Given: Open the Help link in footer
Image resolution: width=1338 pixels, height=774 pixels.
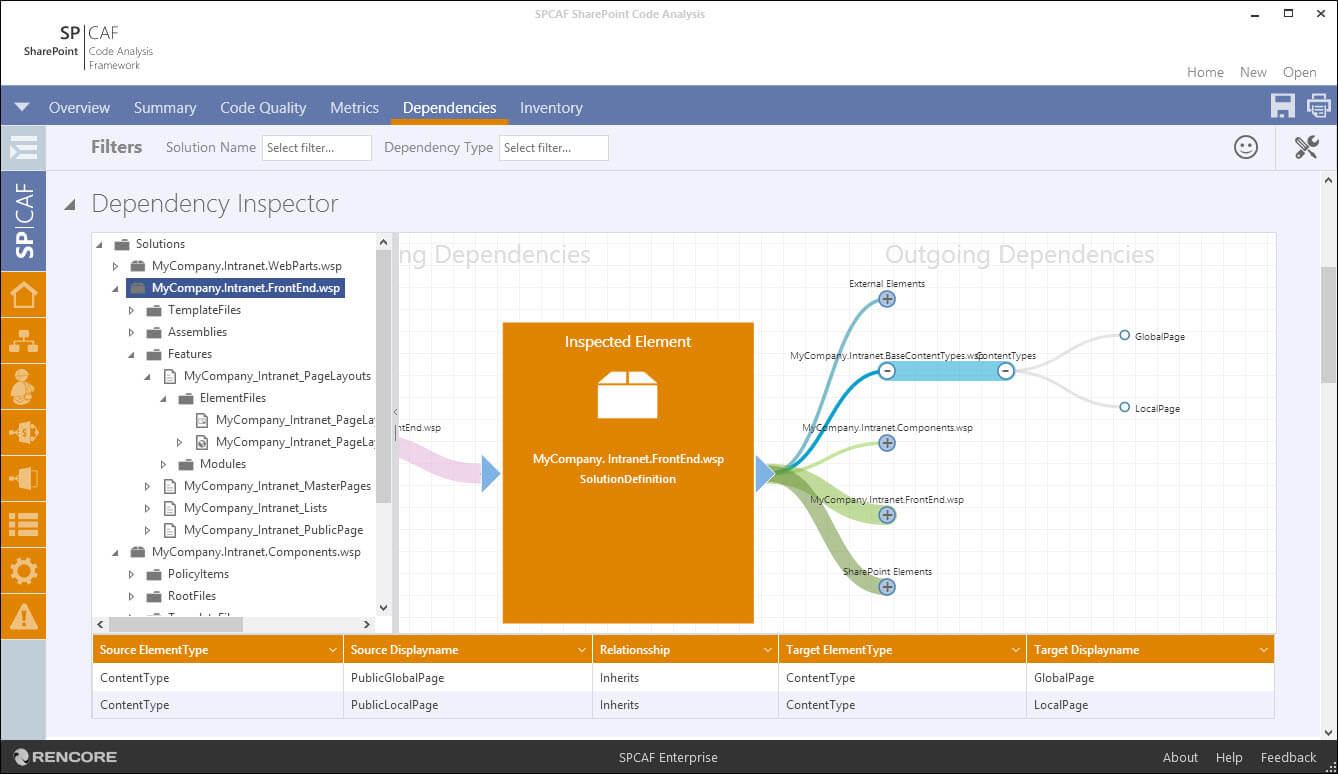Looking at the screenshot, I should 1229,757.
